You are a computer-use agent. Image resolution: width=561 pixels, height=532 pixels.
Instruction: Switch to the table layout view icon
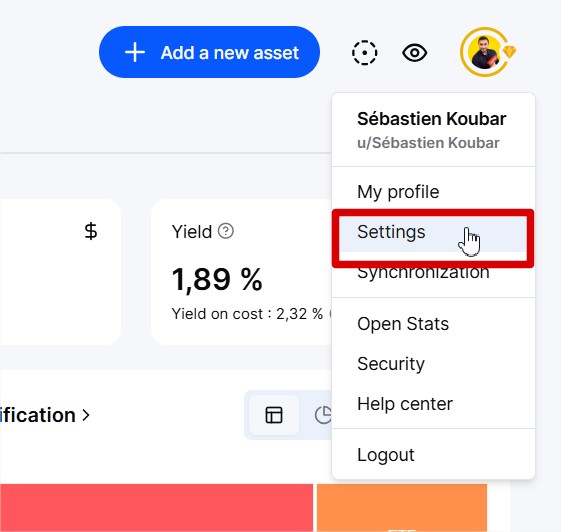[x=274, y=415]
